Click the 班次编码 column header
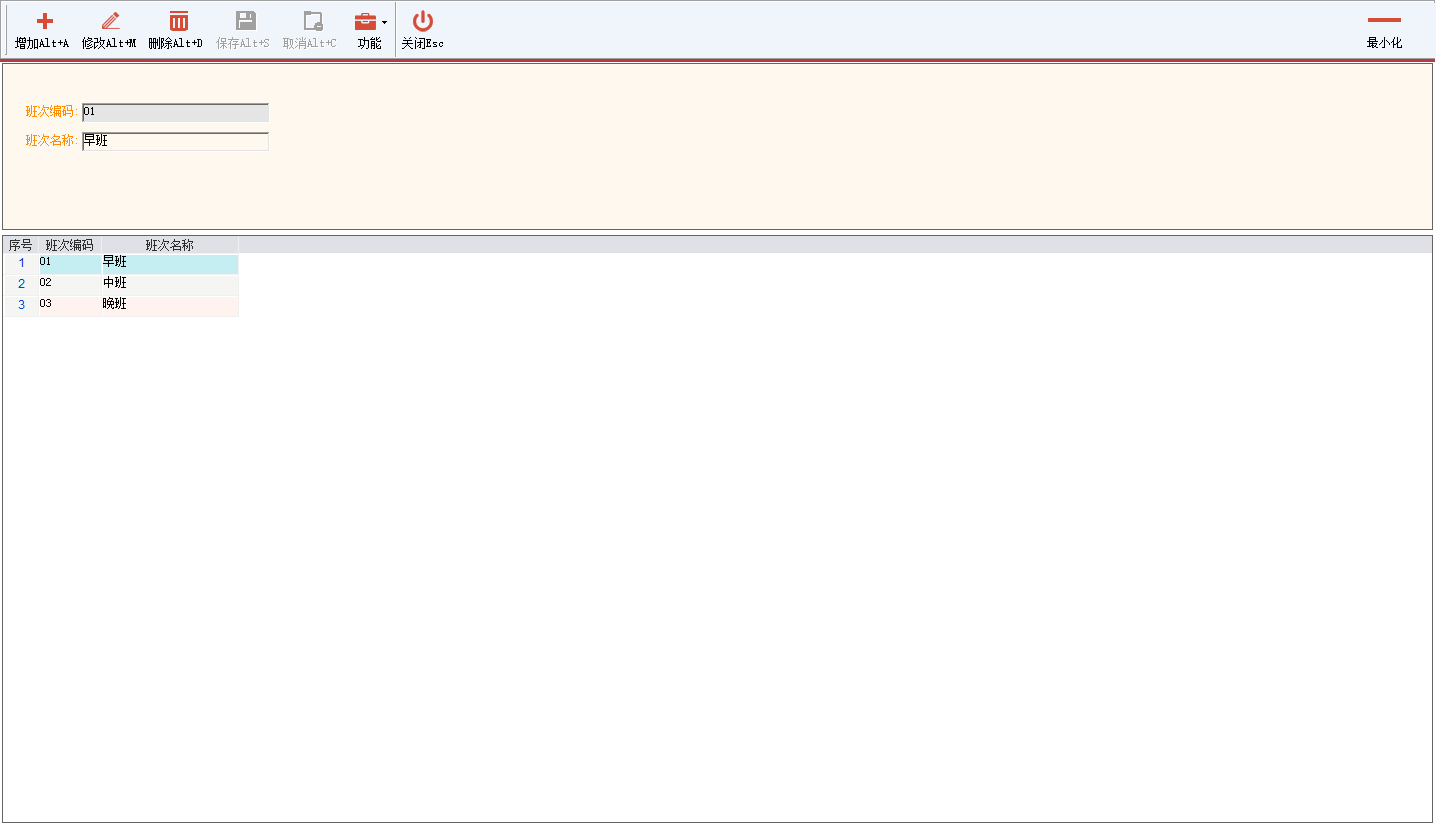 pyautogui.click(x=70, y=245)
